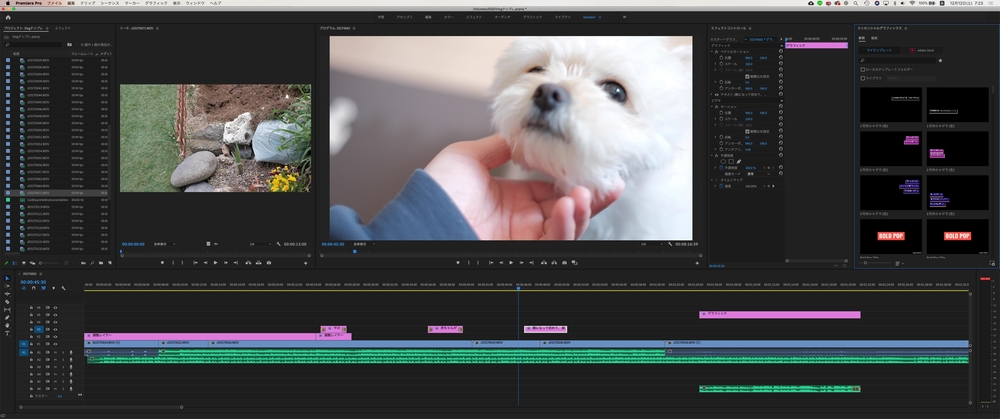Toggle uniform scale checkbox under ベクトルモーション
Image resolution: width=1000 pixels, height=419 pixels.
pyautogui.click(x=747, y=76)
